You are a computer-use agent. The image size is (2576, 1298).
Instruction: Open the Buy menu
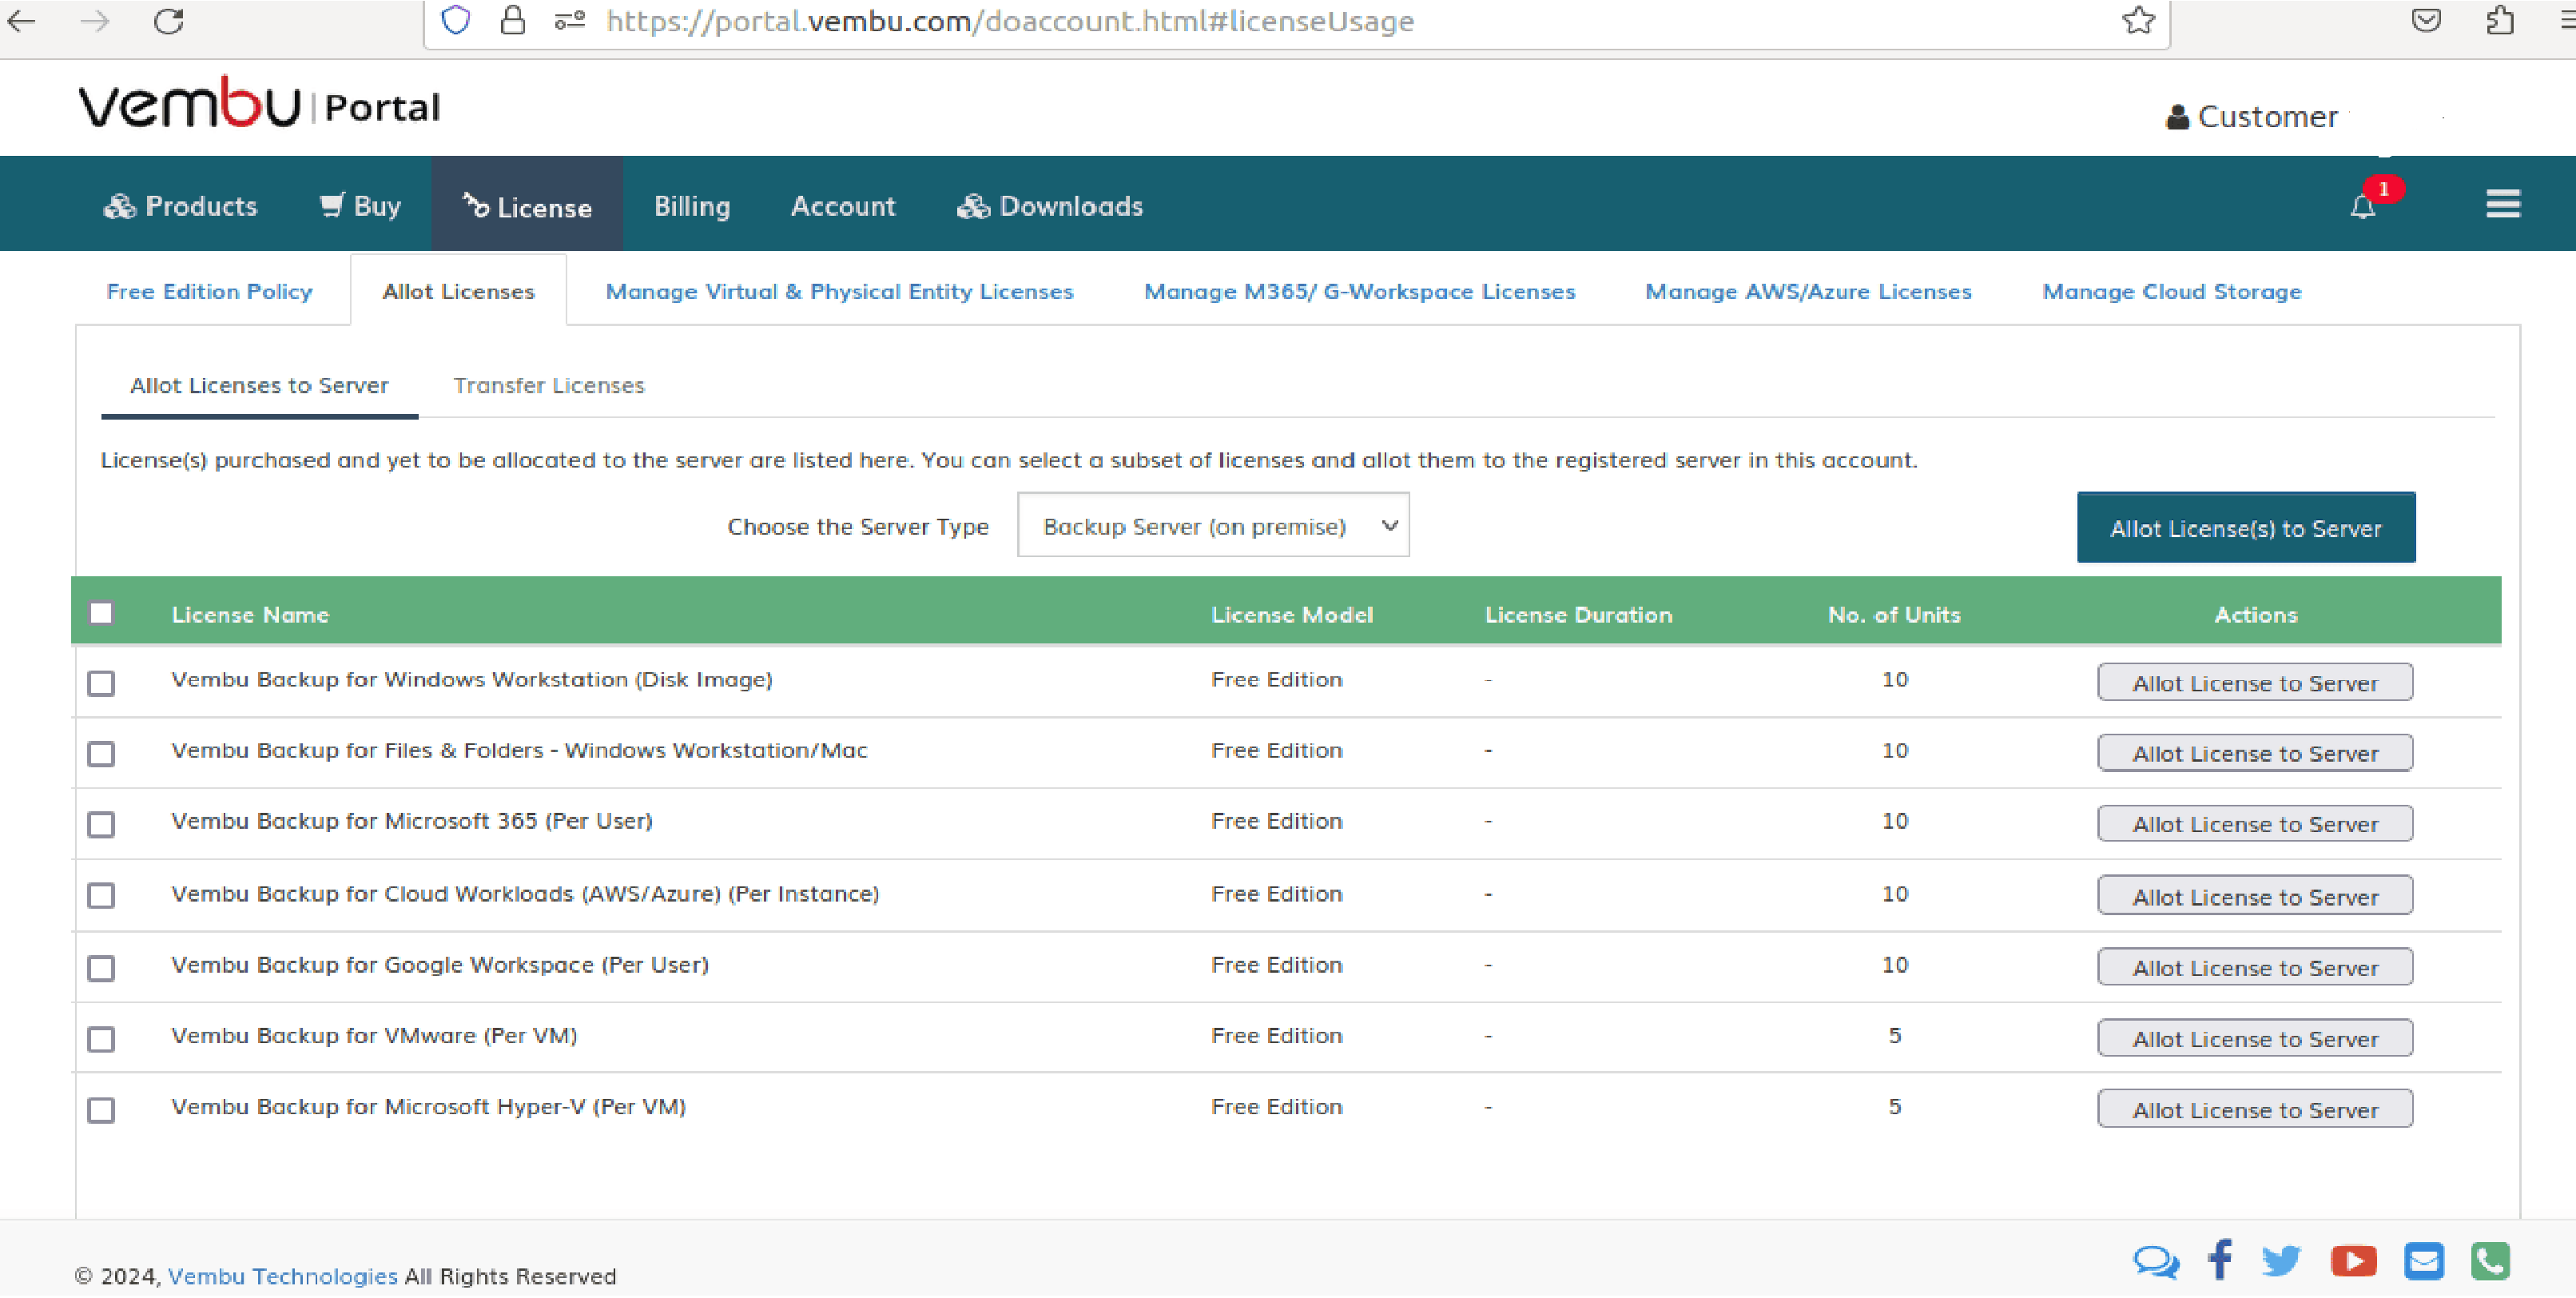(x=360, y=206)
